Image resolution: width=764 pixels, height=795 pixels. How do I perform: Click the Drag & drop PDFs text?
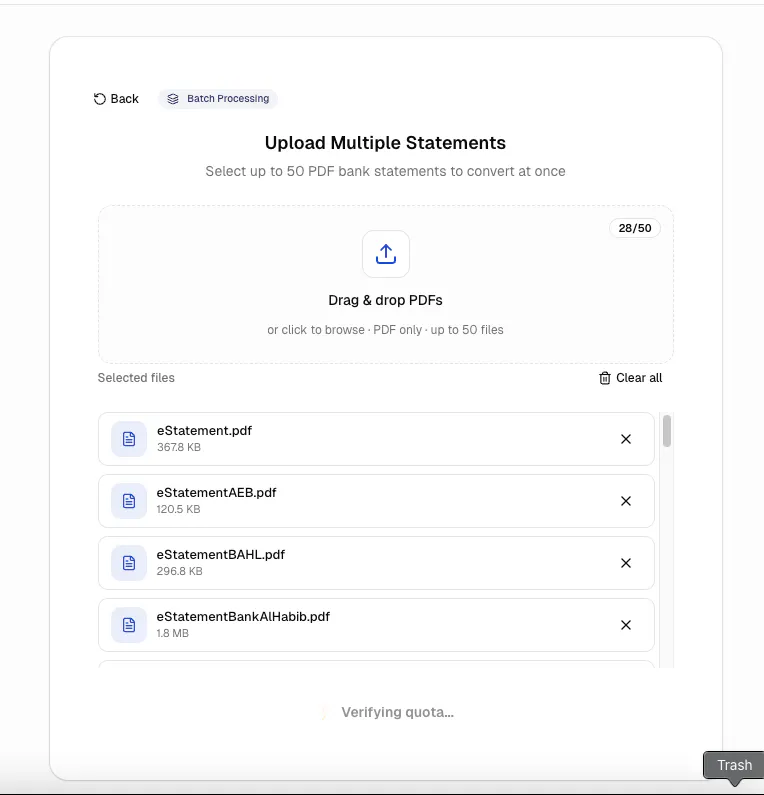385,300
